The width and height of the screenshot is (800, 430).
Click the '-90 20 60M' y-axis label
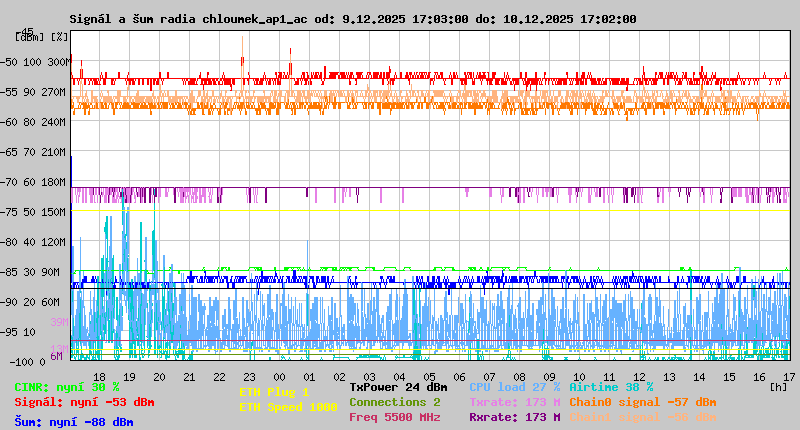[30, 302]
